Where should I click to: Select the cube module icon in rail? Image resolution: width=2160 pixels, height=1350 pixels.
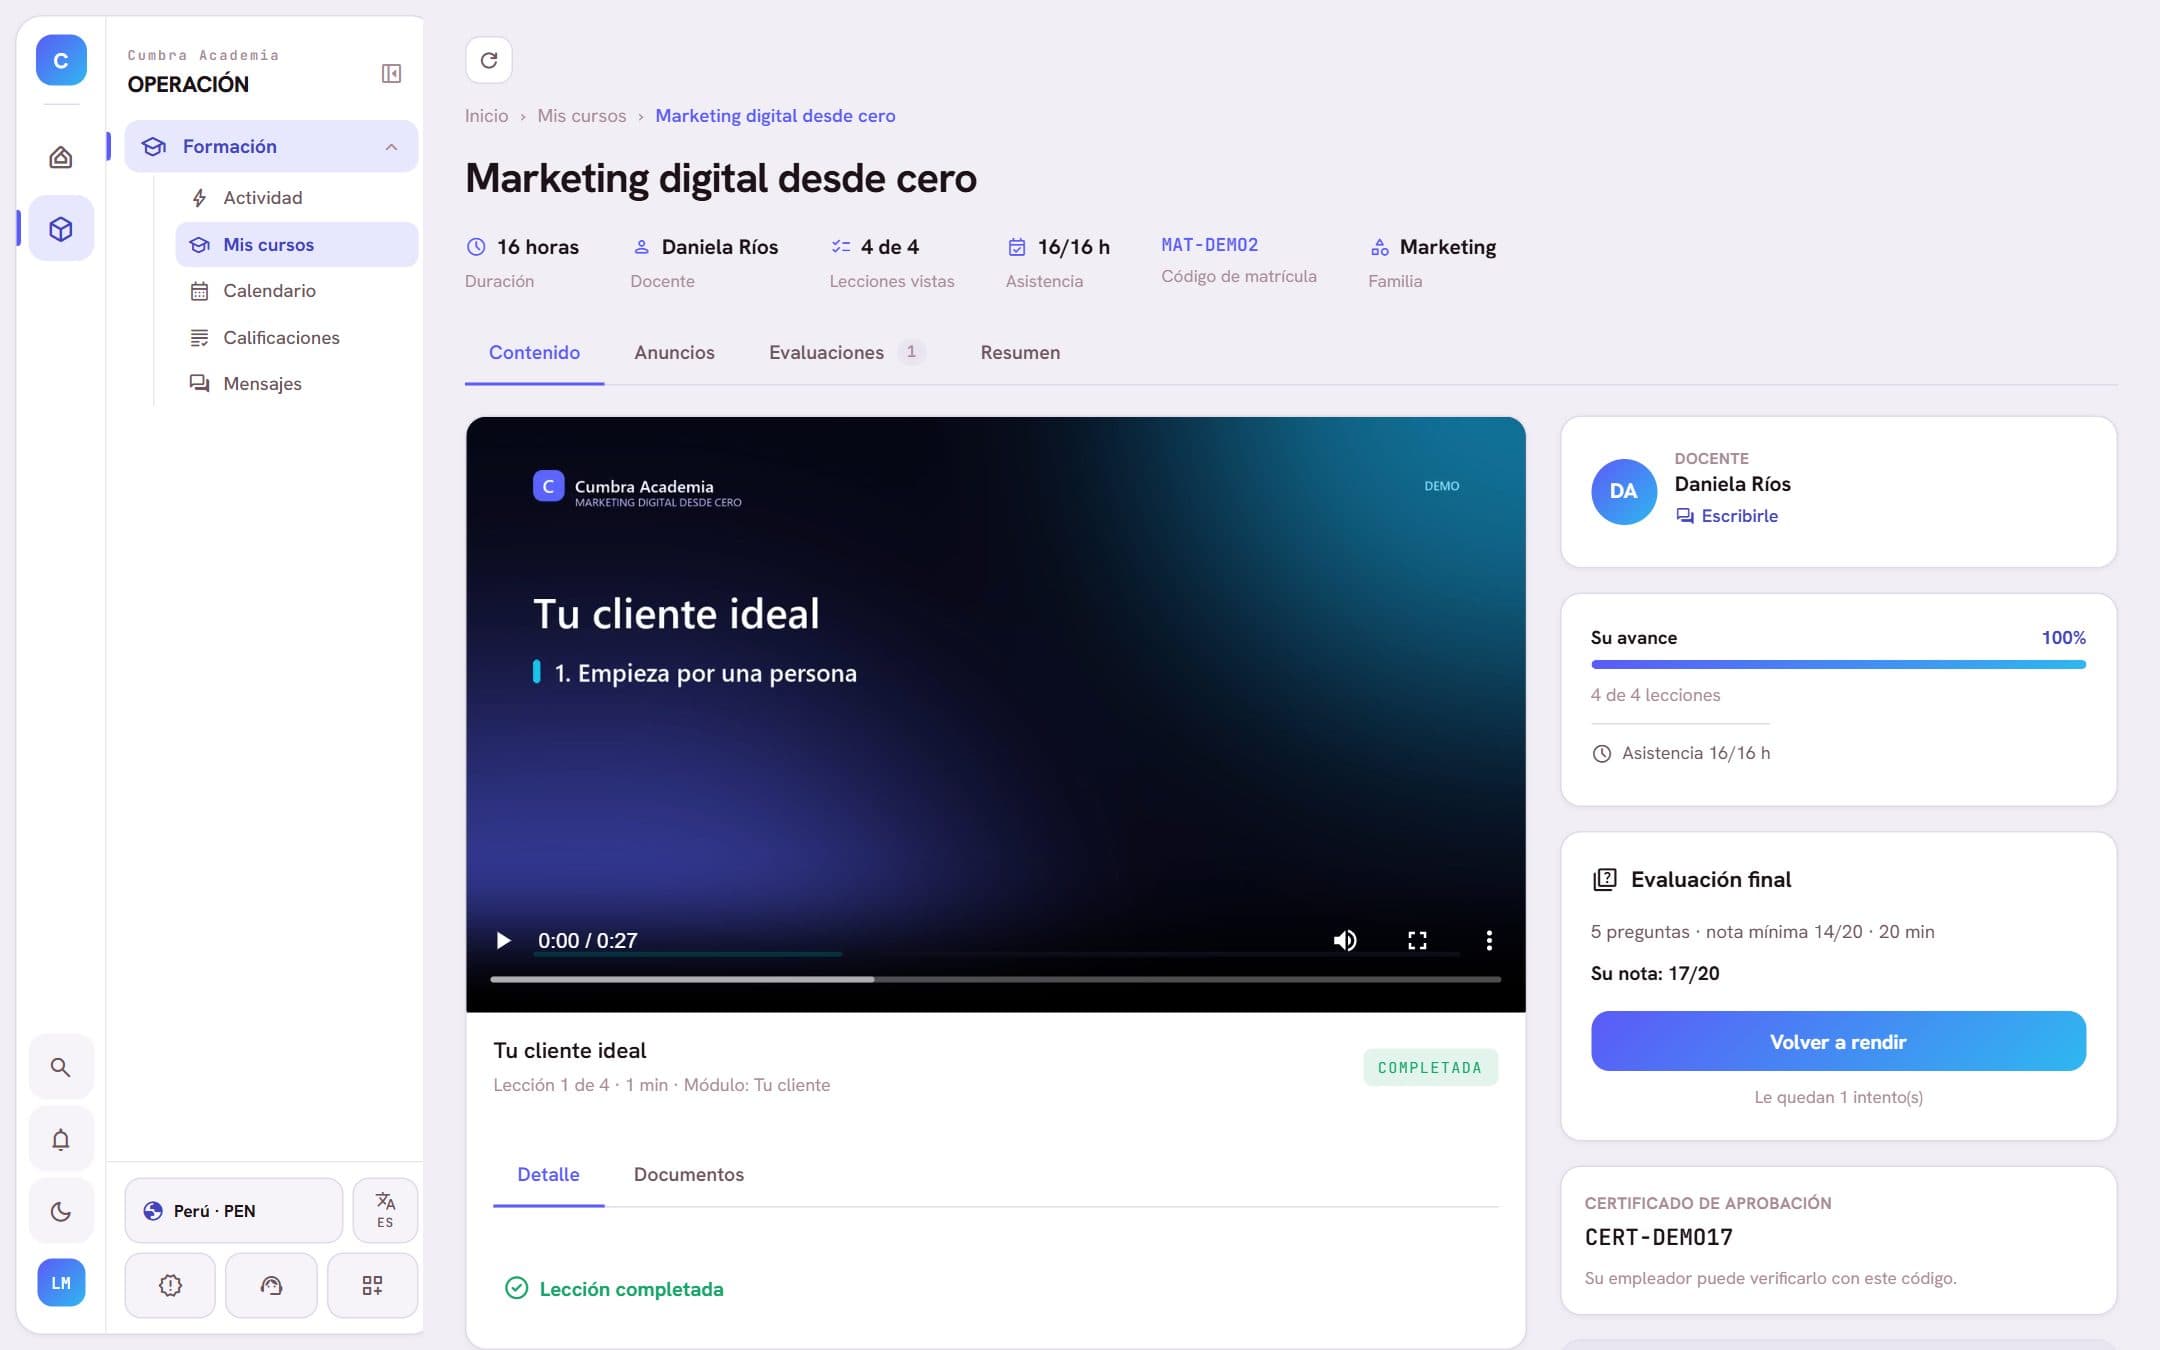pyautogui.click(x=61, y=229)
